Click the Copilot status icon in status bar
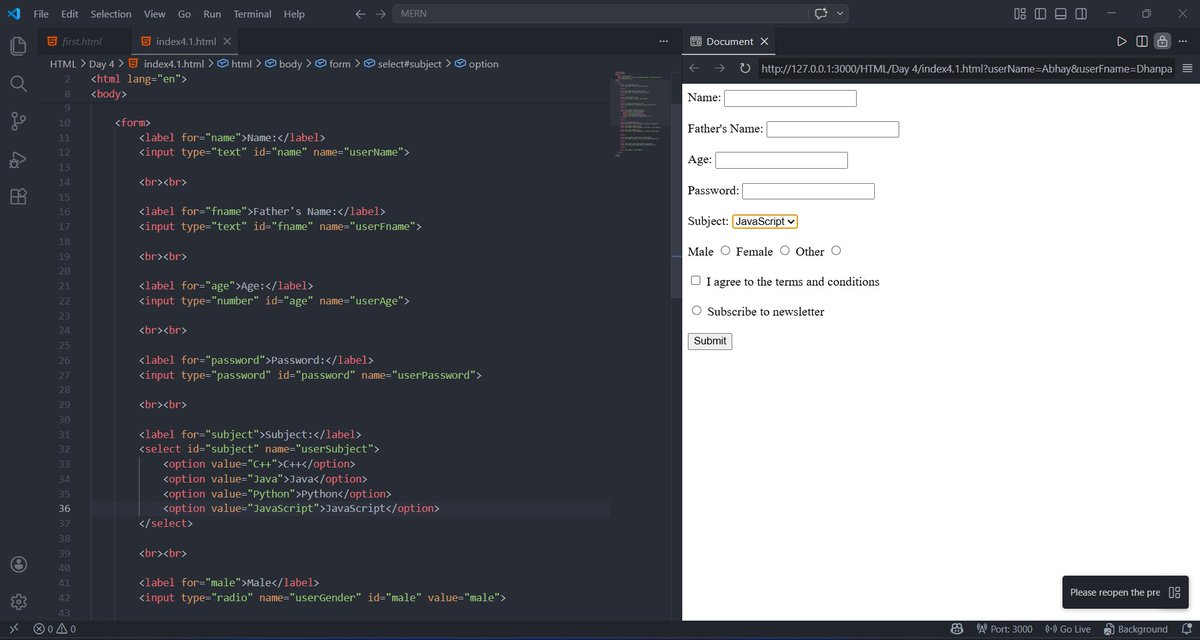Viewport: 1200px width, 640px height. 956,629
